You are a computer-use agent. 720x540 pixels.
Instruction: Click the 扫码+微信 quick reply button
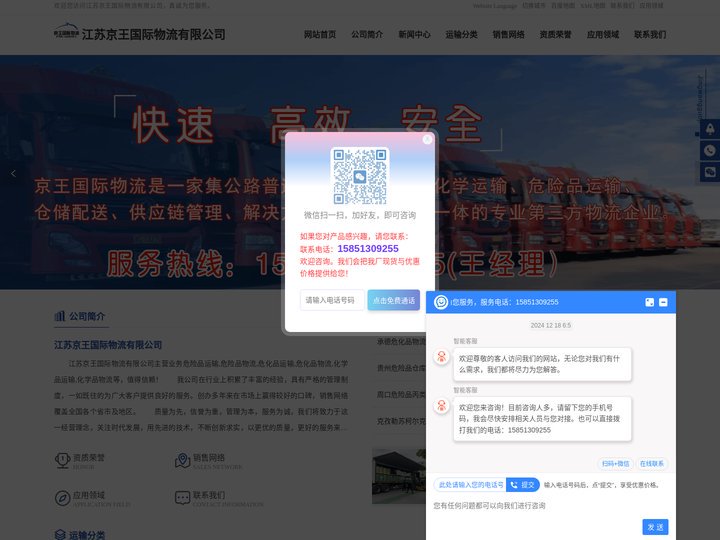tap(615, 464)
